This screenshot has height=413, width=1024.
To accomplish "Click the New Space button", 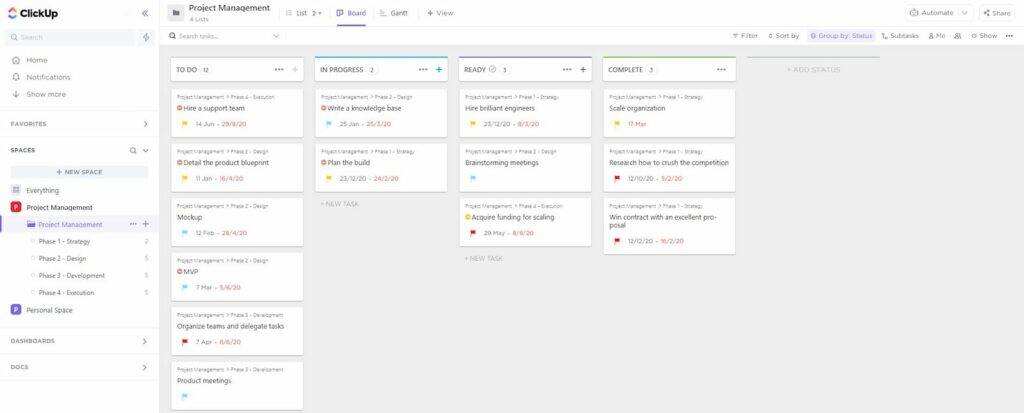I will point(79,172).
